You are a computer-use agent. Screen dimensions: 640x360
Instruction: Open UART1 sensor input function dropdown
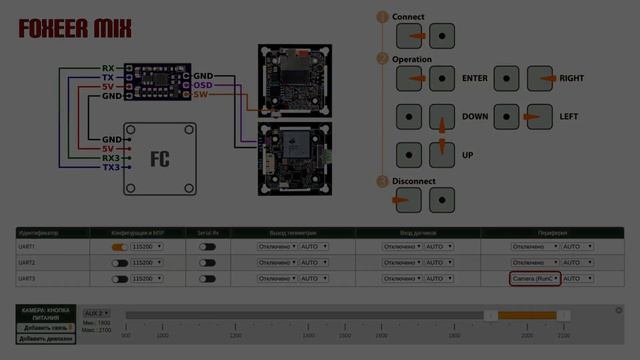click(x=402, y=247)
